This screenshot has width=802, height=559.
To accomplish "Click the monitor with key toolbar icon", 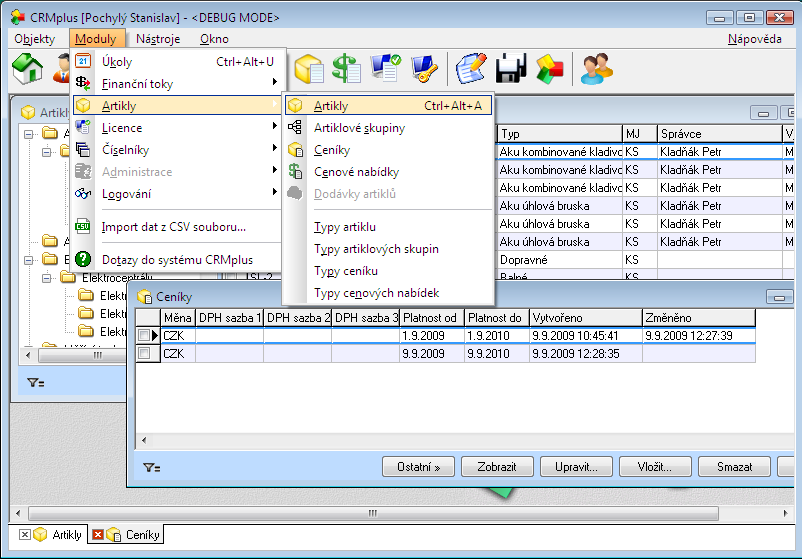I will [424, 69].
